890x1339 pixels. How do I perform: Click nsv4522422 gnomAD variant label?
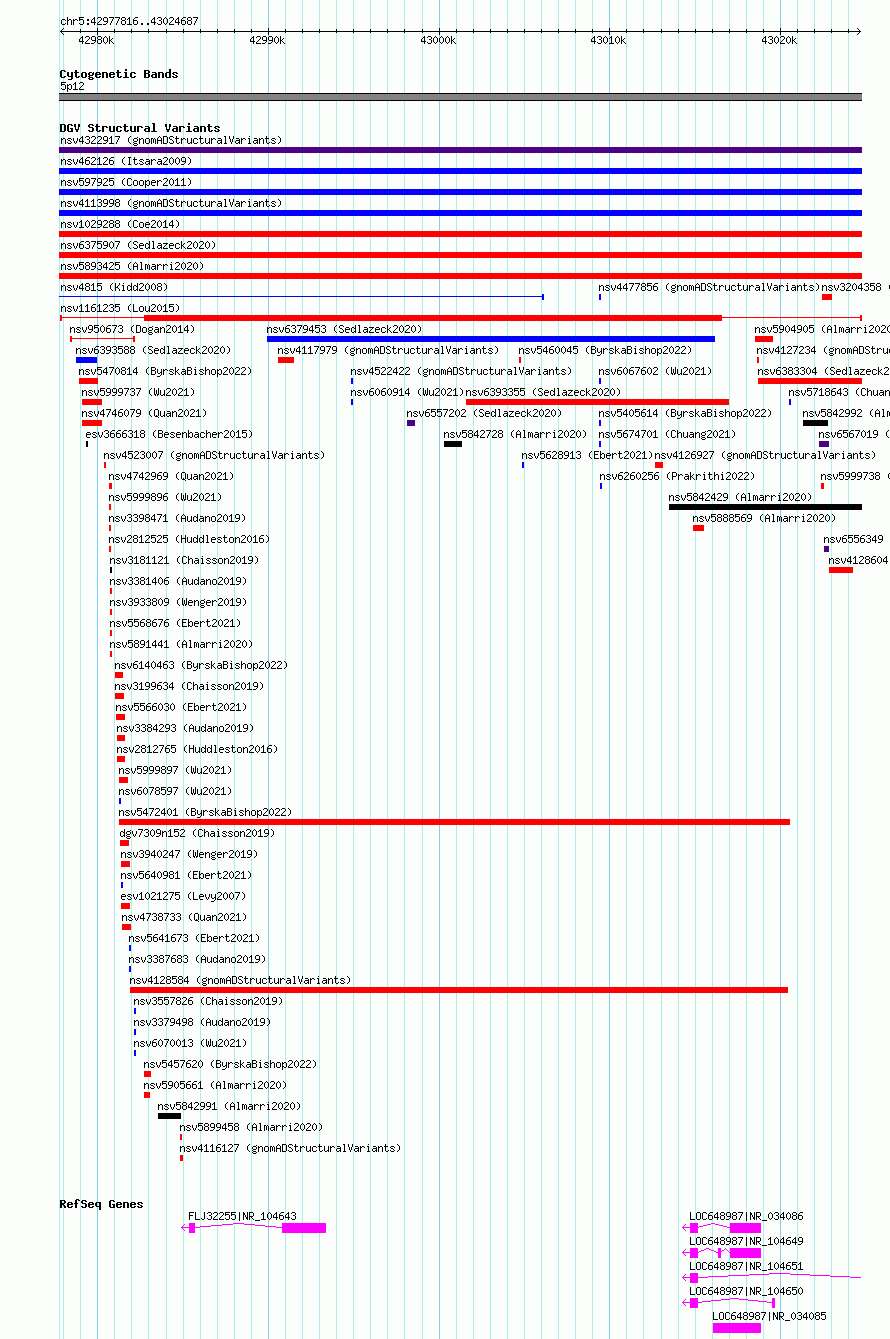point(461,371)
